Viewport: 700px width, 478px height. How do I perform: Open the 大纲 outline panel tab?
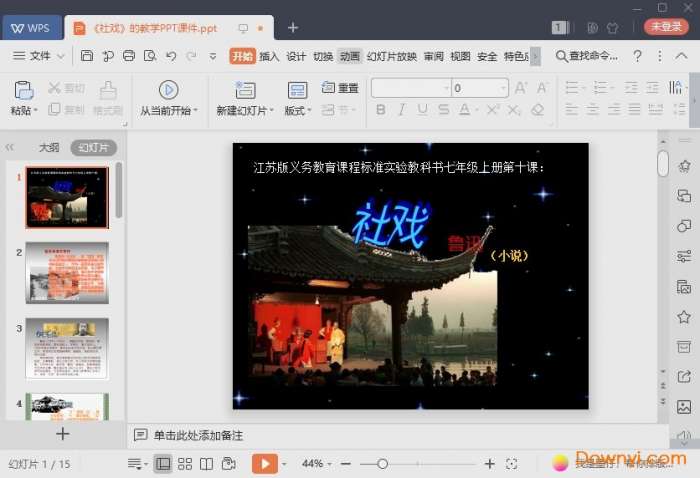tap(49, 147)
